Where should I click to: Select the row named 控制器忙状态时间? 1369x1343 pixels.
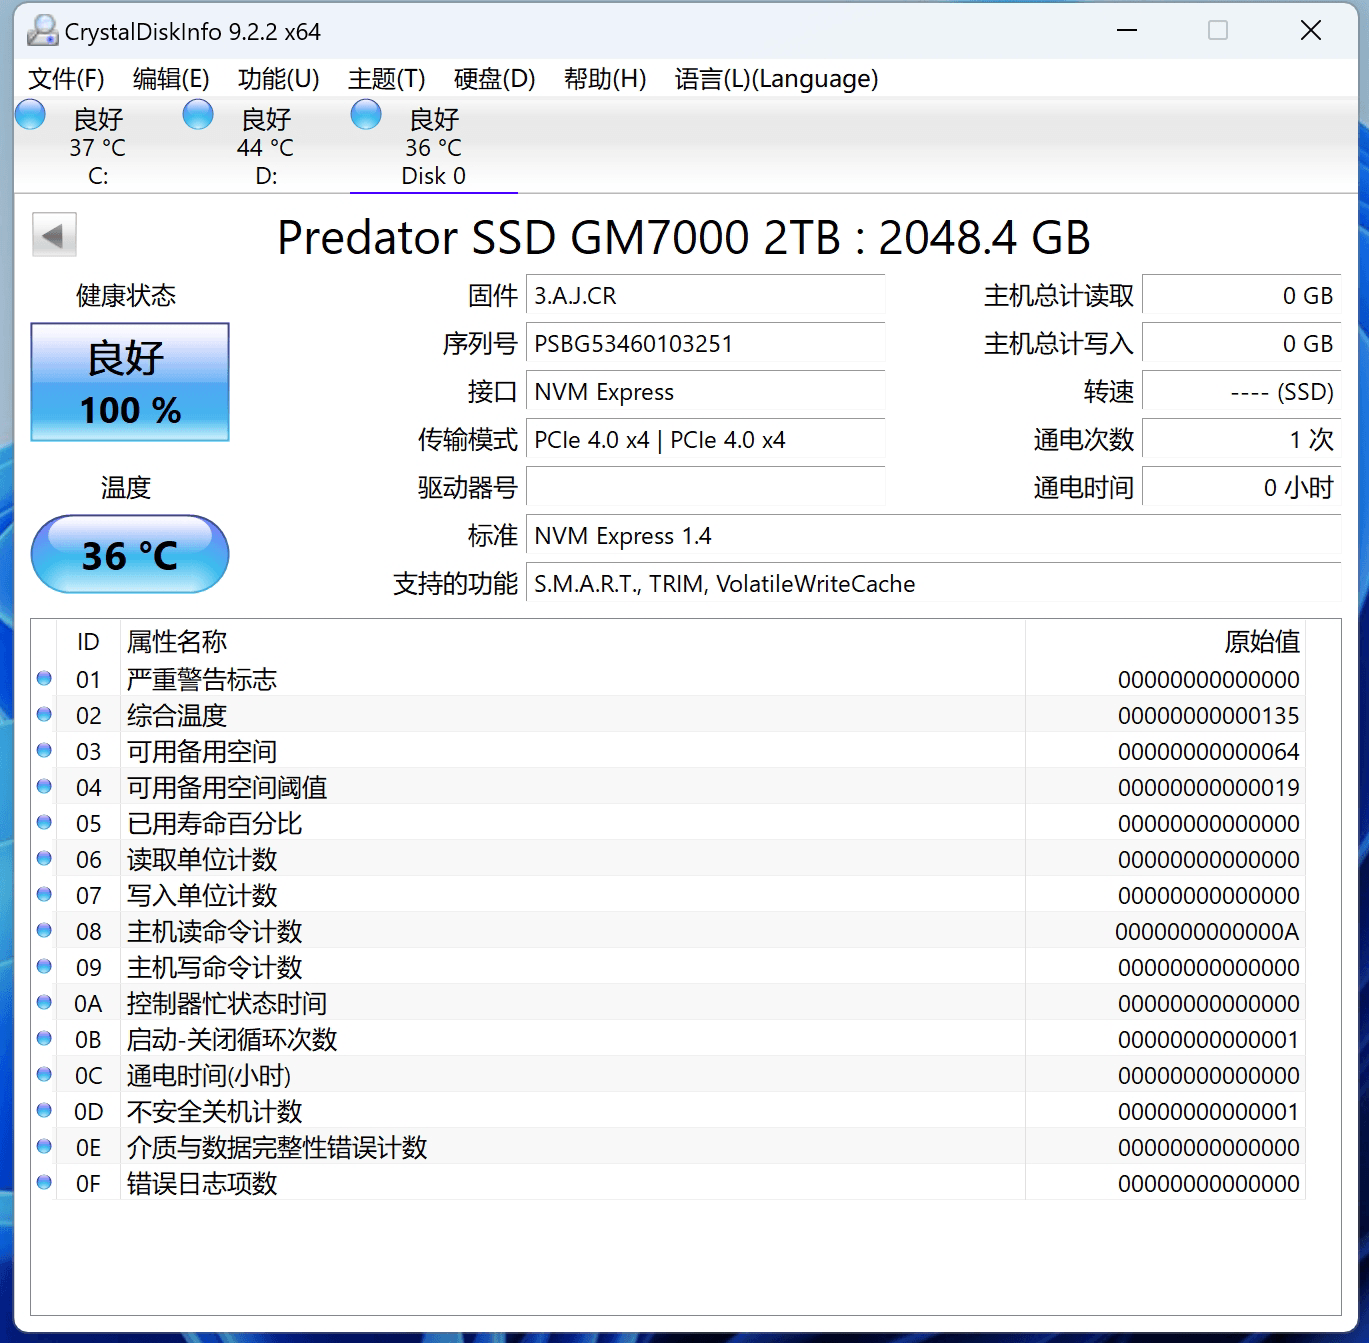pos(668,1003)
